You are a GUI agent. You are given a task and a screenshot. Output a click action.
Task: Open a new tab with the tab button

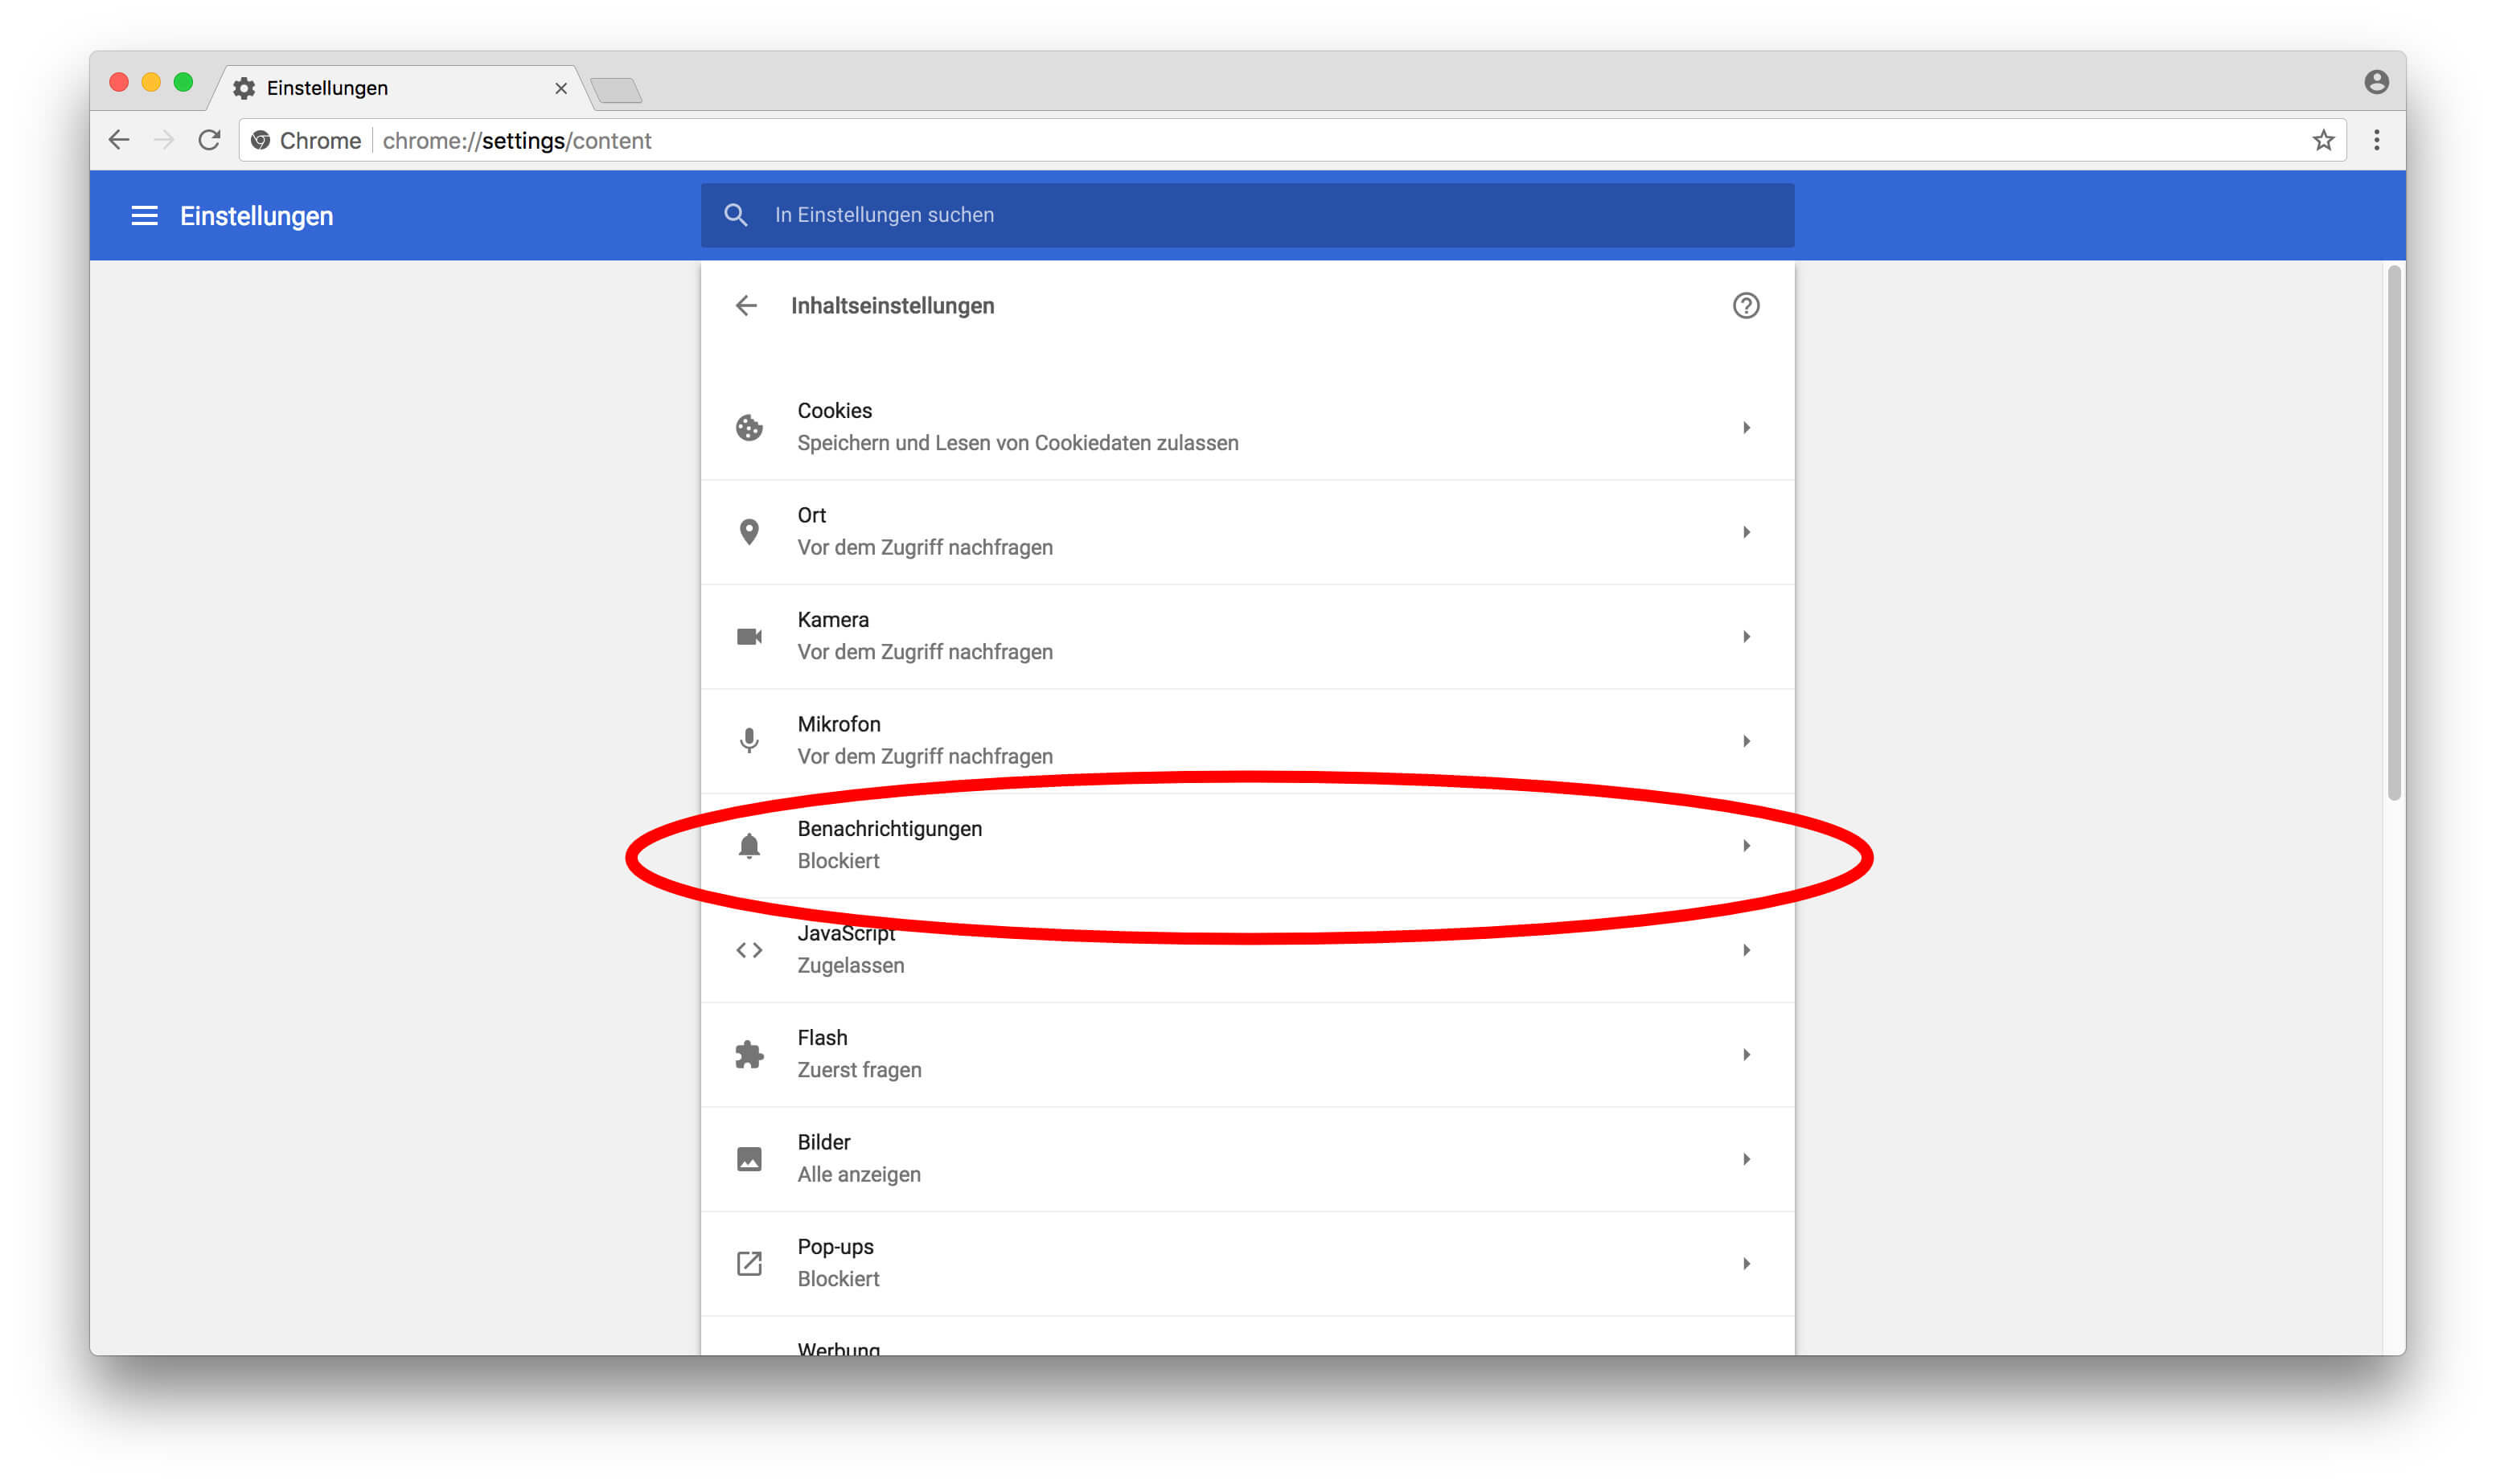point(617,91)
